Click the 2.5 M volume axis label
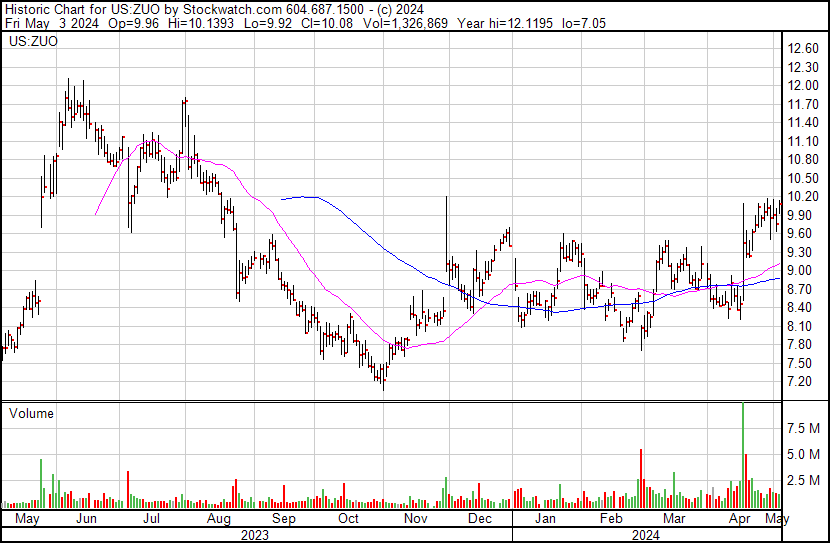The width and height of the screenshot is (830, 543). point(803,480)
